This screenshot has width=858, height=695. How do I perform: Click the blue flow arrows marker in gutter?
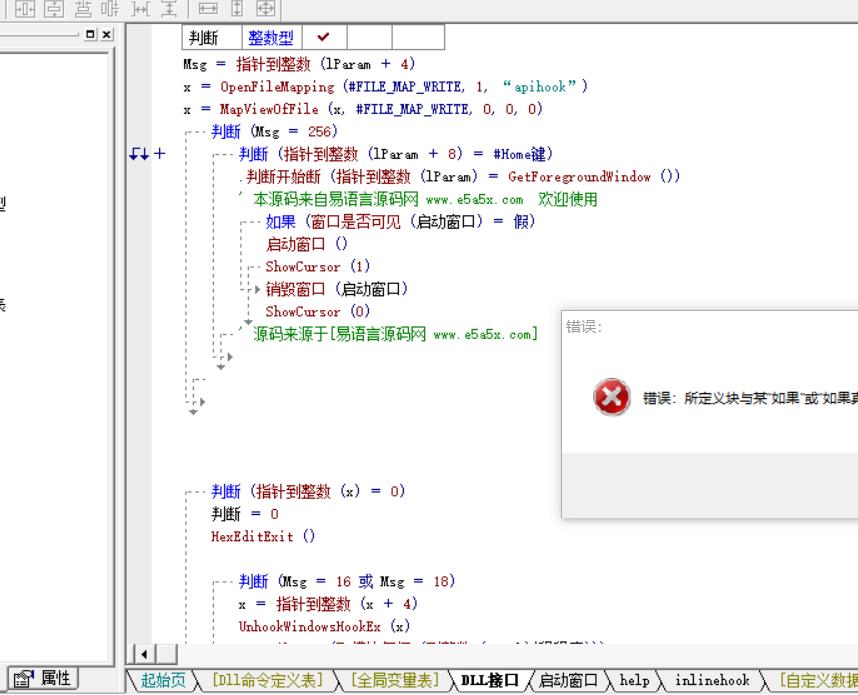tap(139, 154)
